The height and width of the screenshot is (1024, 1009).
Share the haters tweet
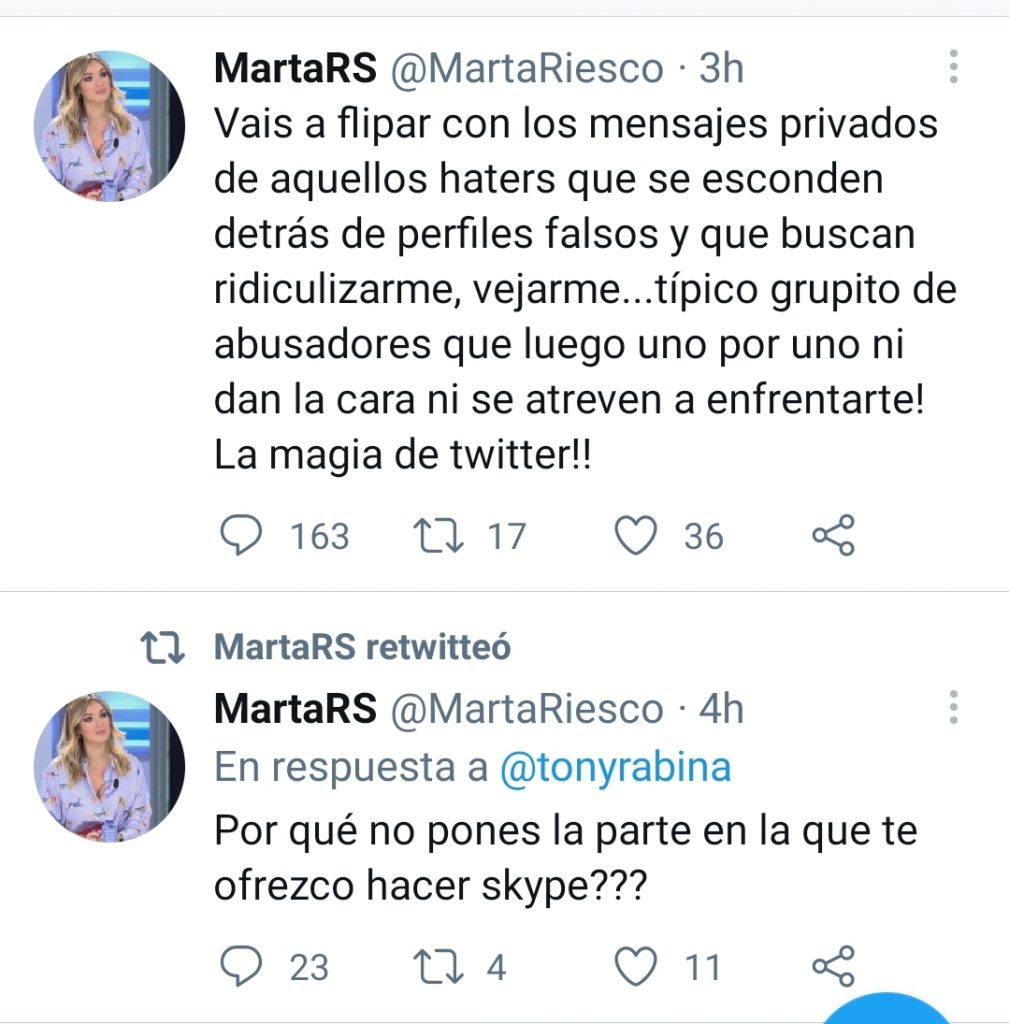pos(833,536)
